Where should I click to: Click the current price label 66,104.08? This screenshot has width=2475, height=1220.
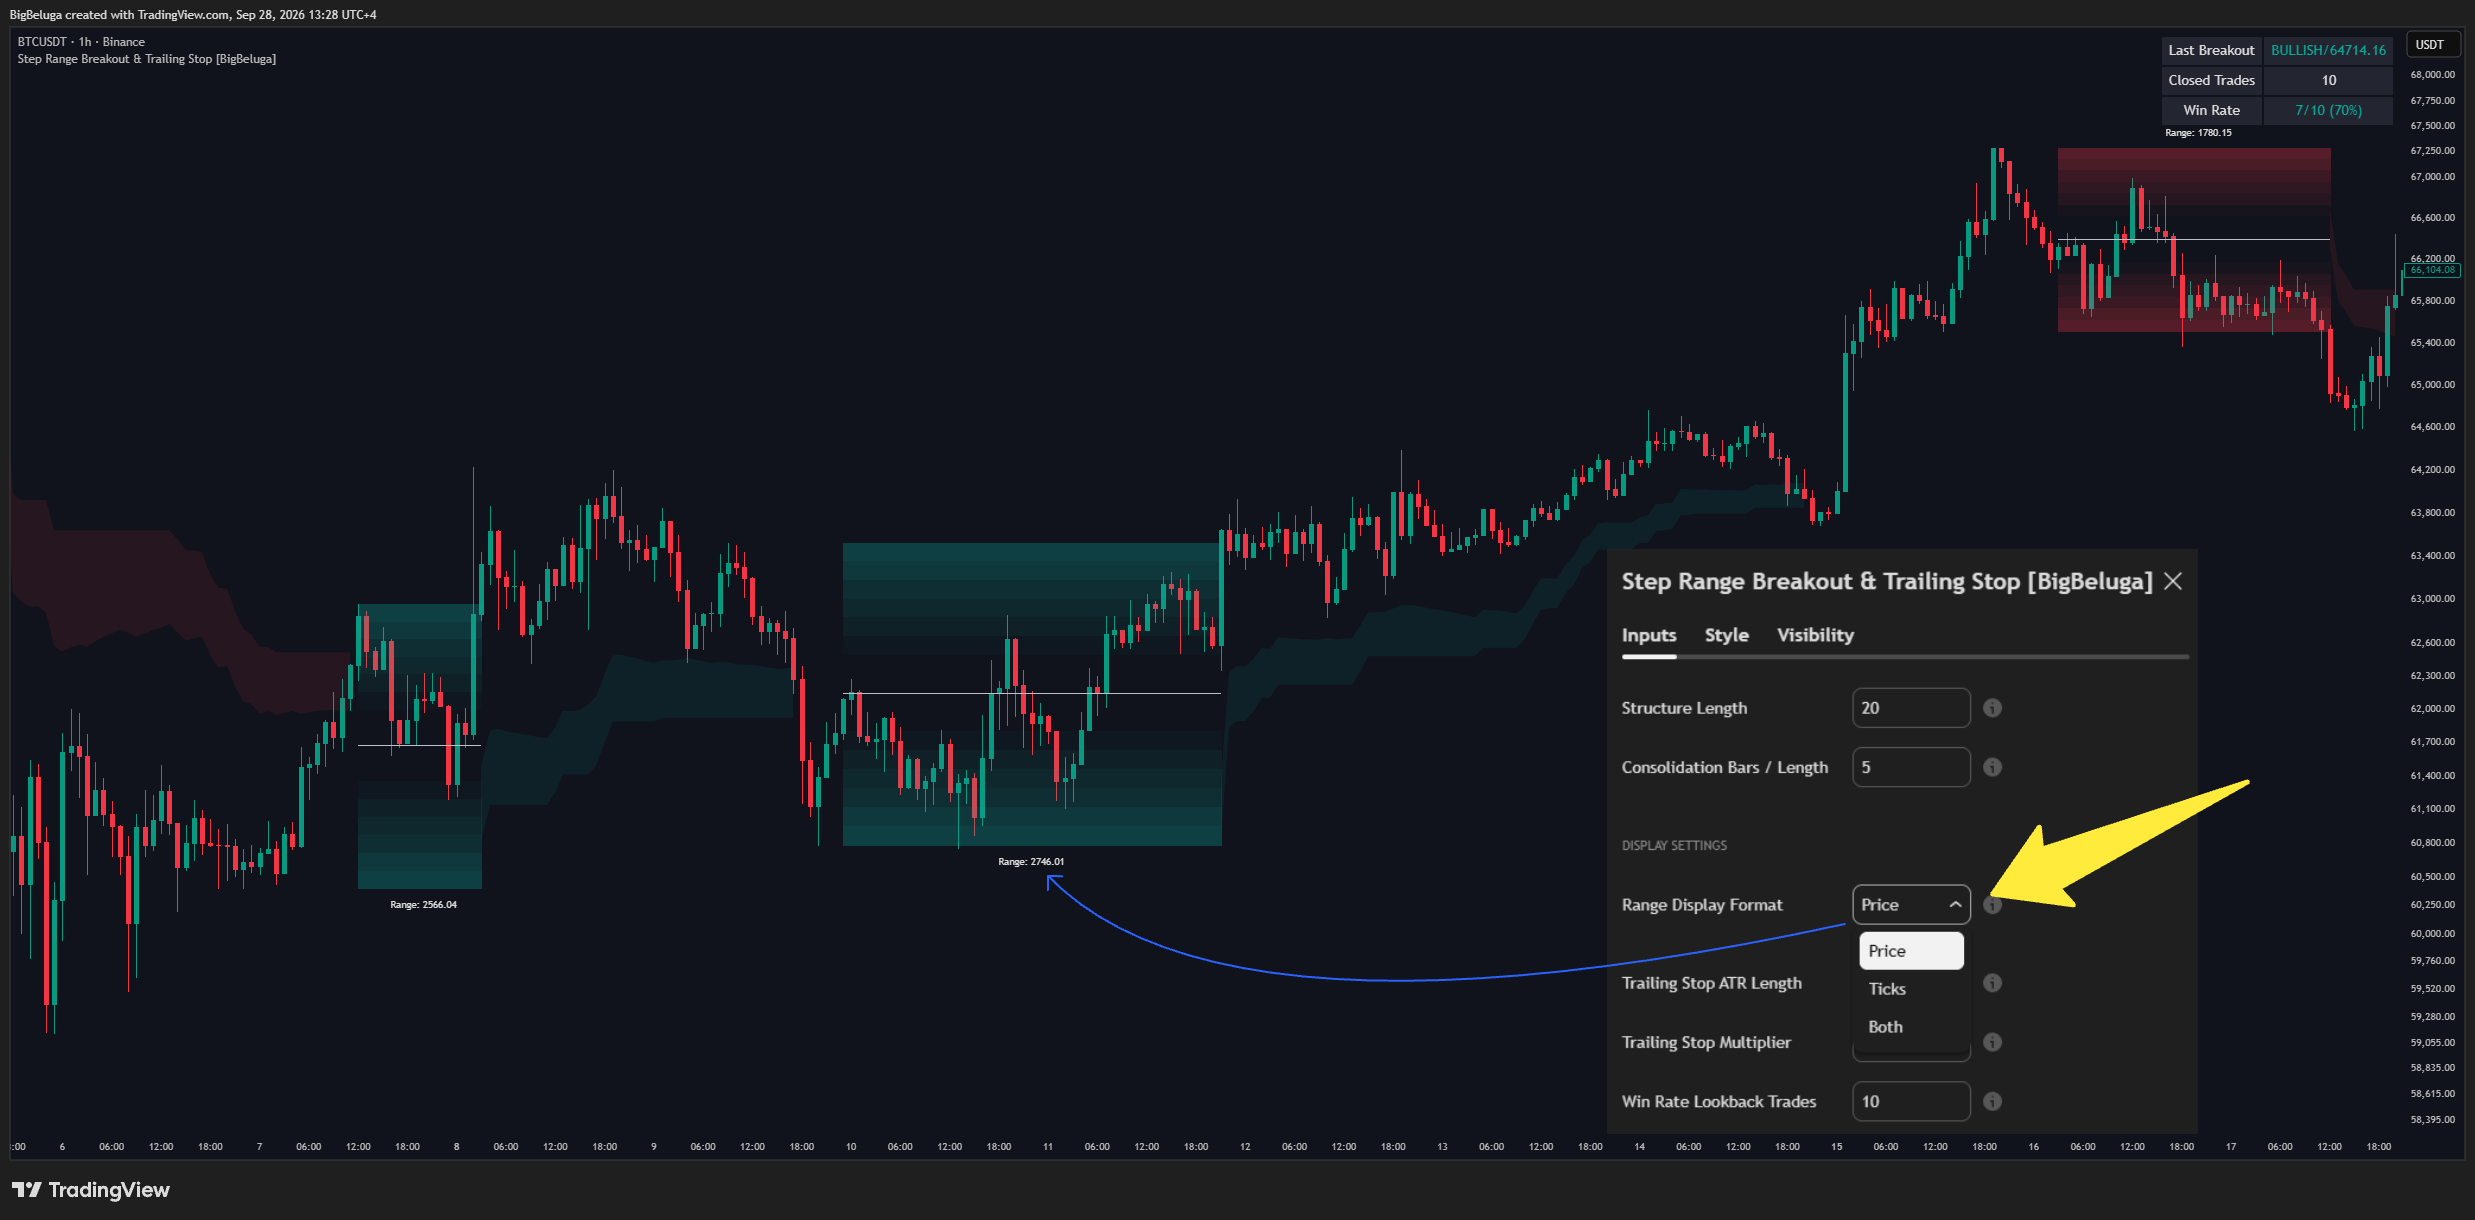point(2432,270)
